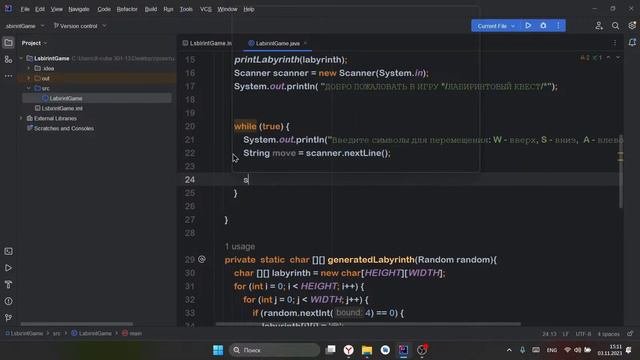The image size is (640, 360).
Task: Click Windows taskbar search field
Action: [274, 350]
